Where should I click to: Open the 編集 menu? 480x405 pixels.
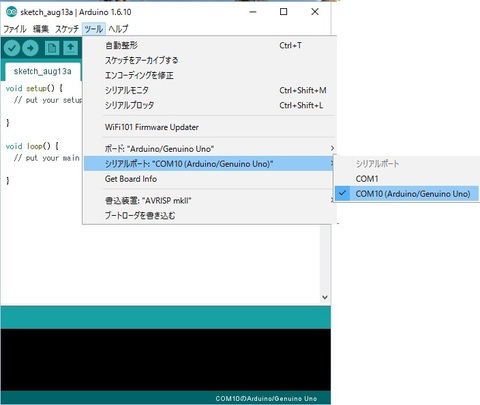[x=41, y=29]
